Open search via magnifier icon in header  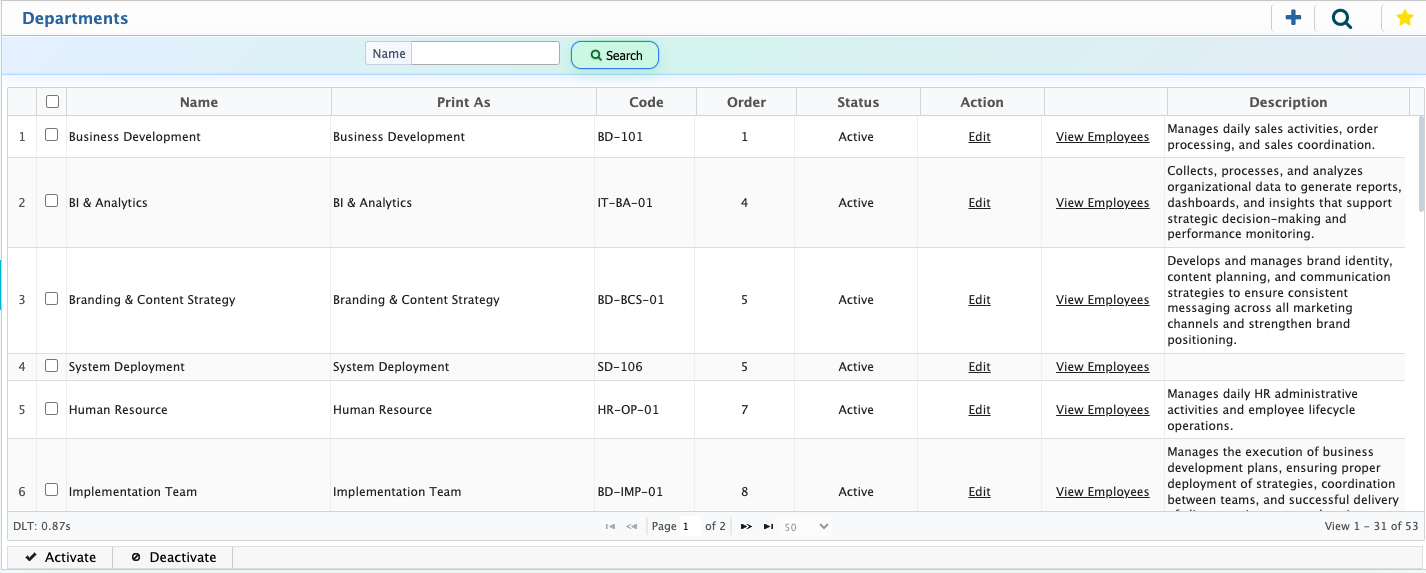1342,18
